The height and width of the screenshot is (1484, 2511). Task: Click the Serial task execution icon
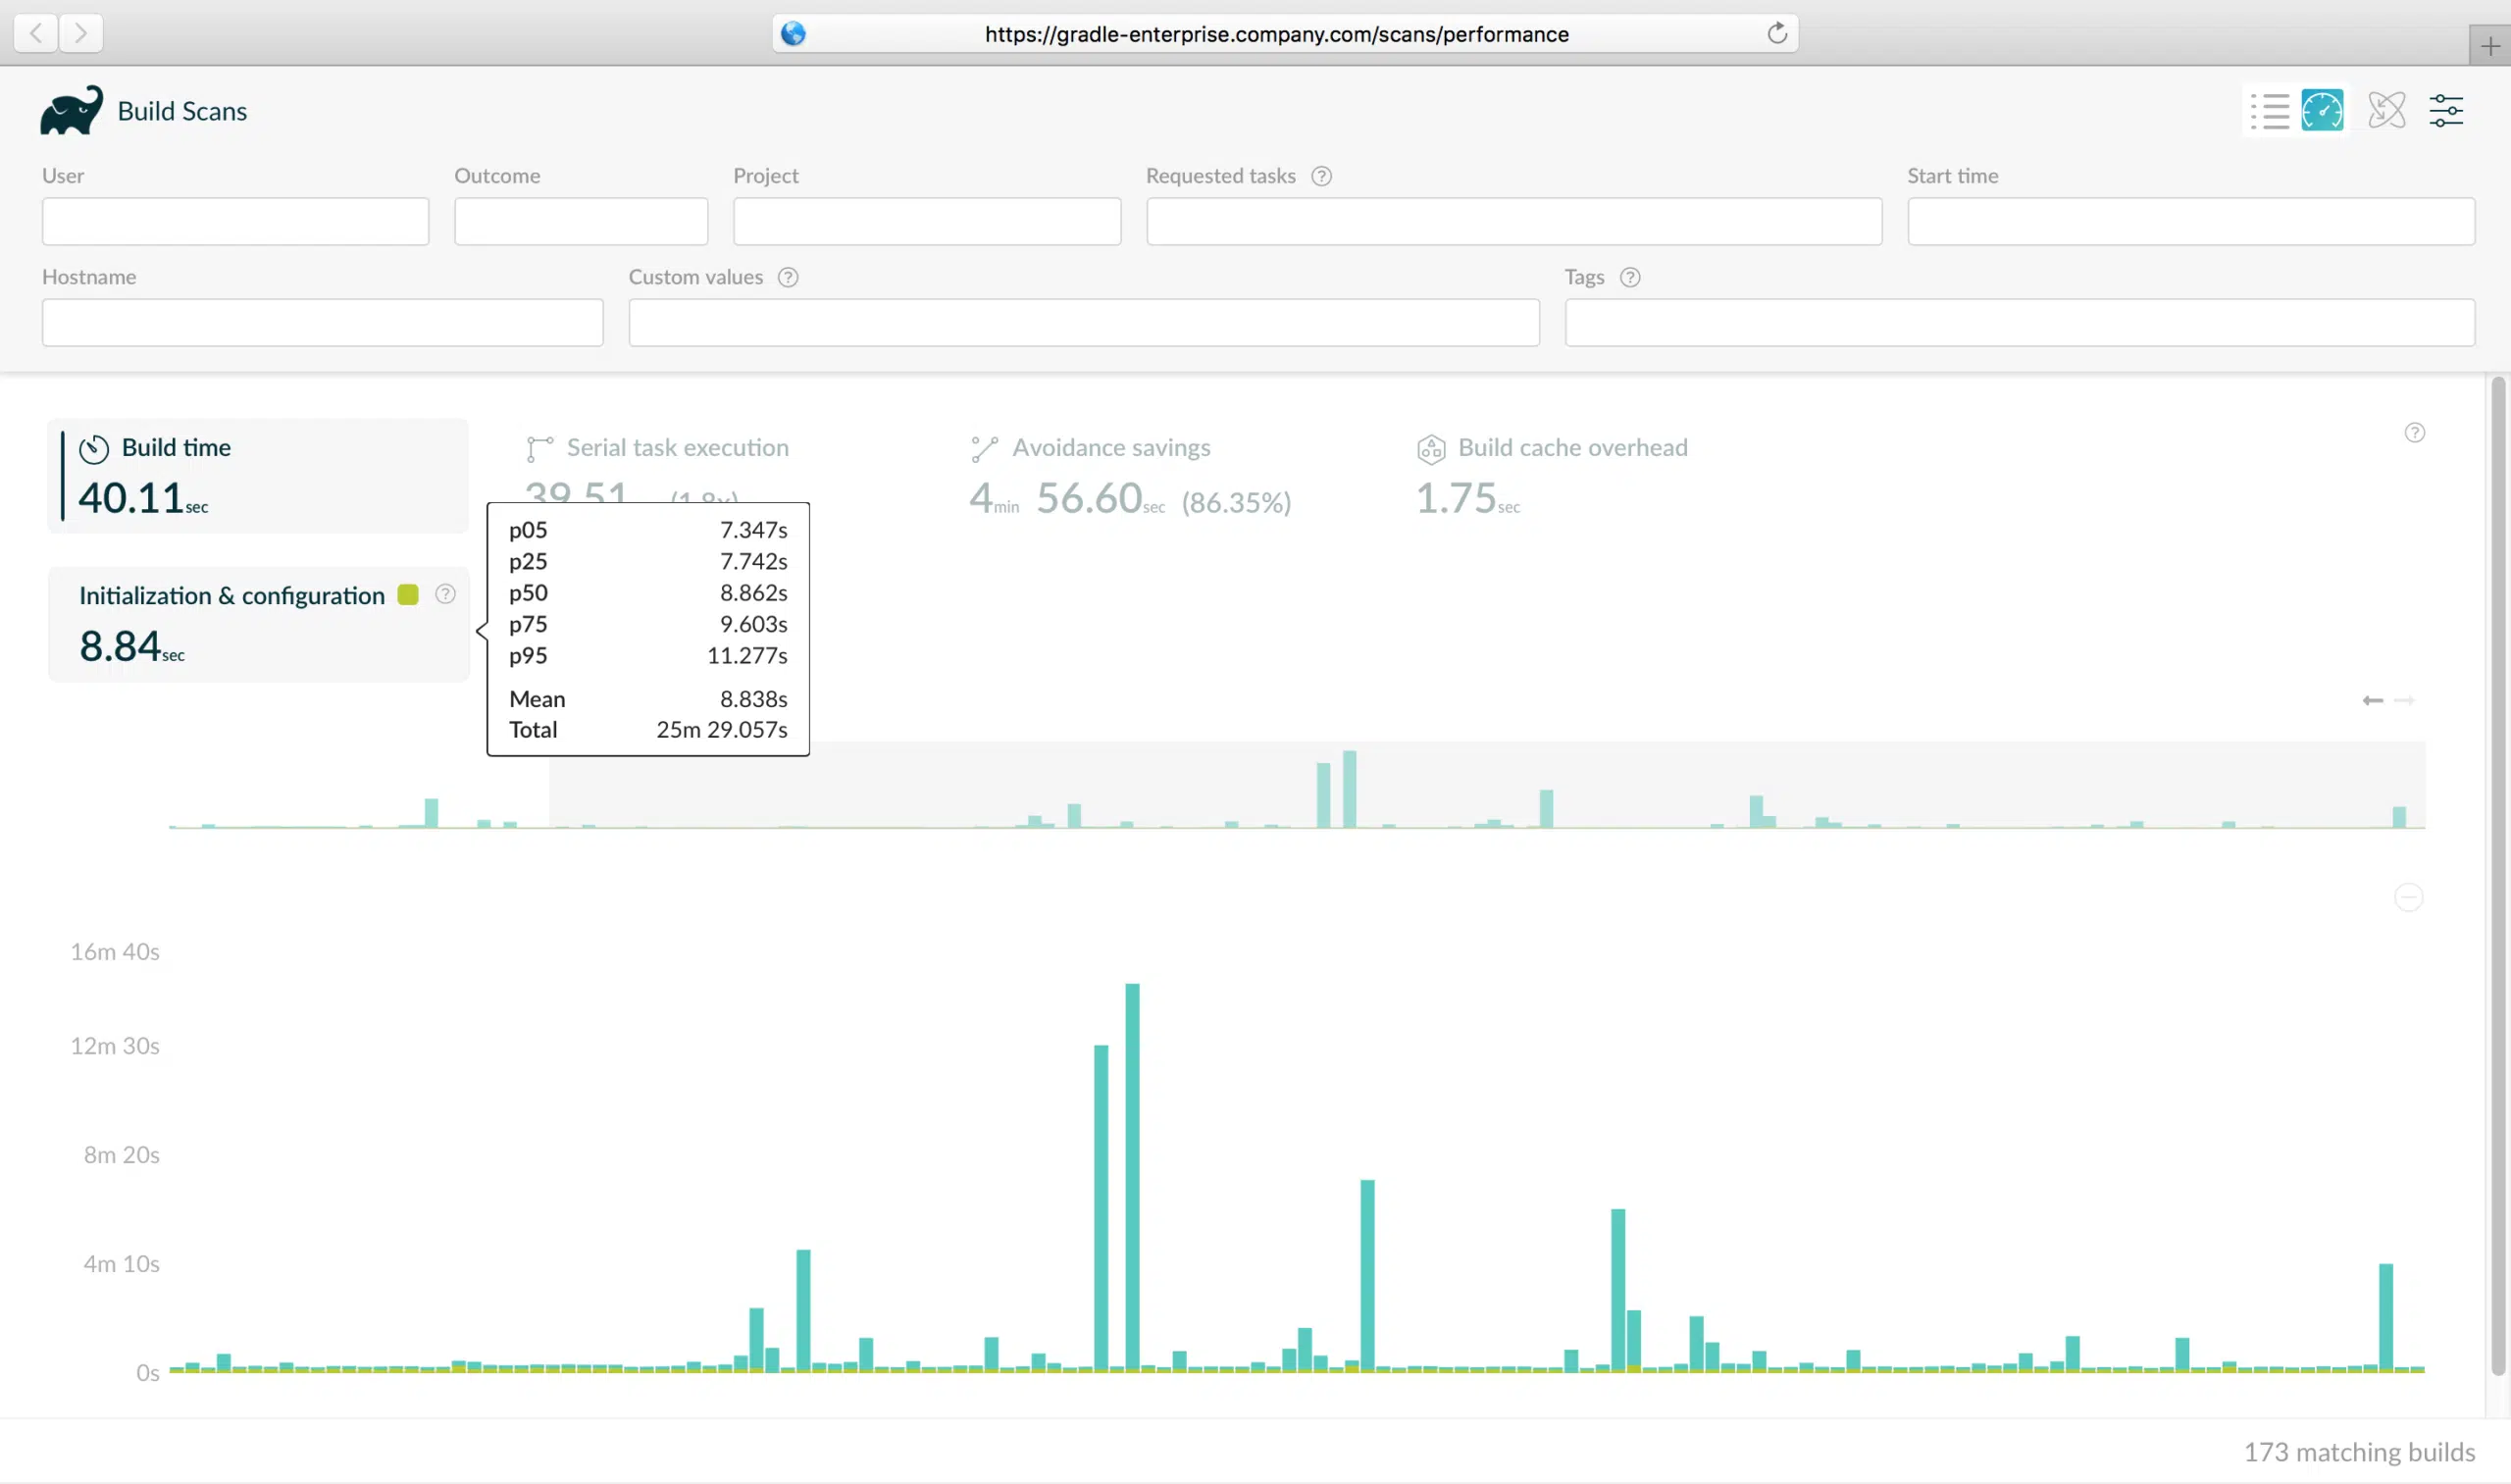(x=539, y=449)
